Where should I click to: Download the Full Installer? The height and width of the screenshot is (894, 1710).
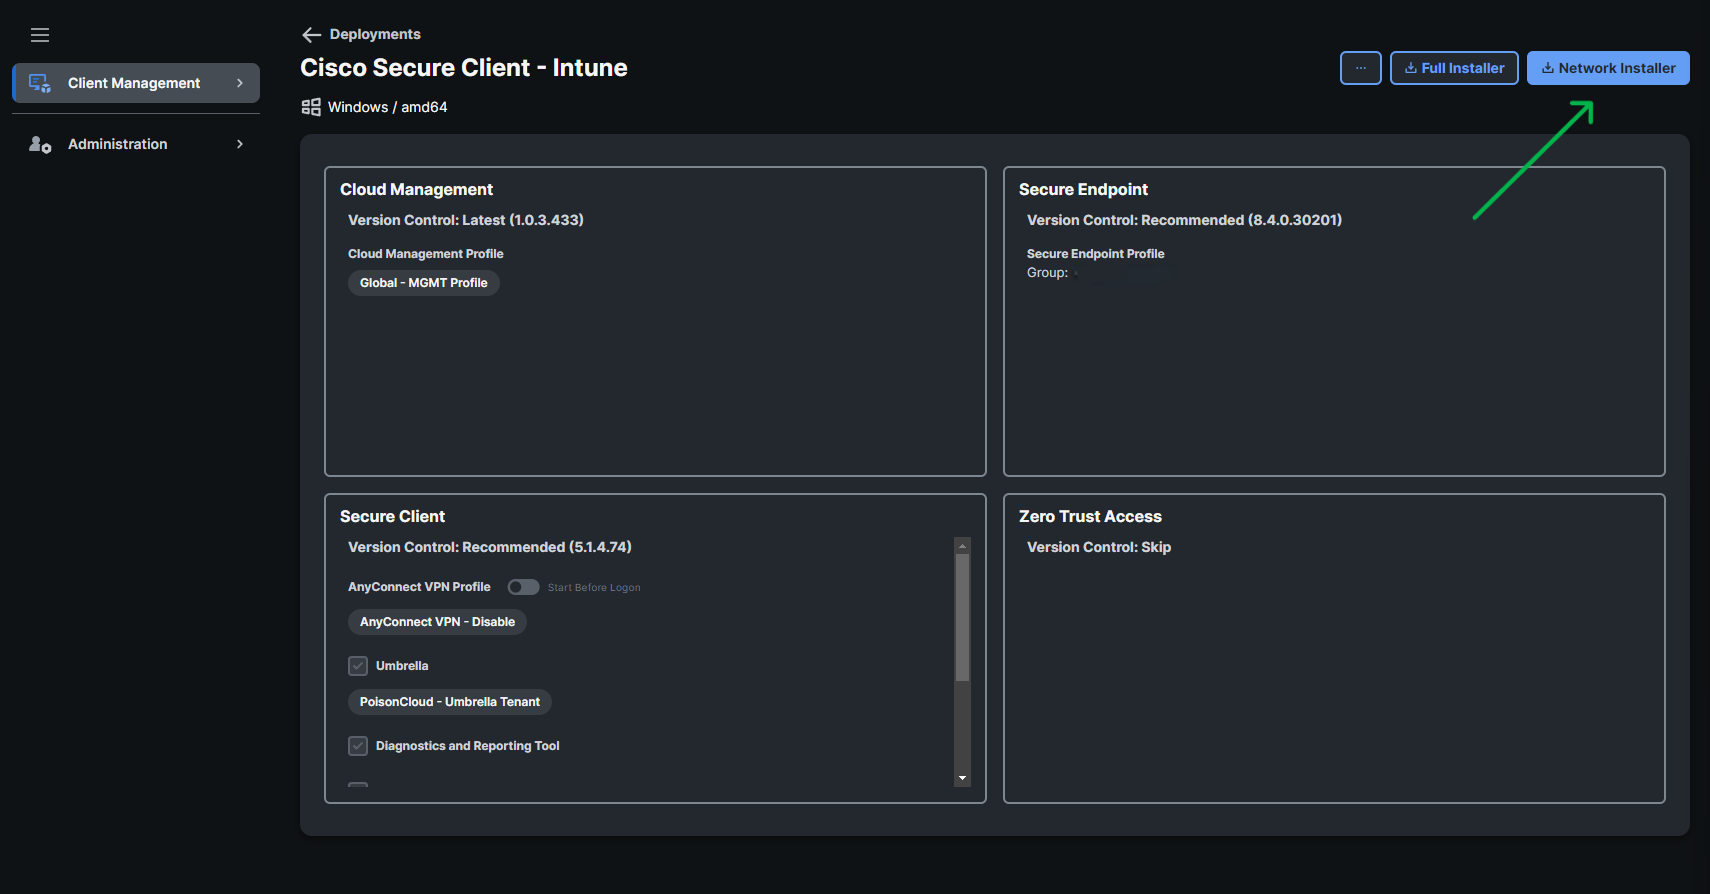pos(1454,68)
